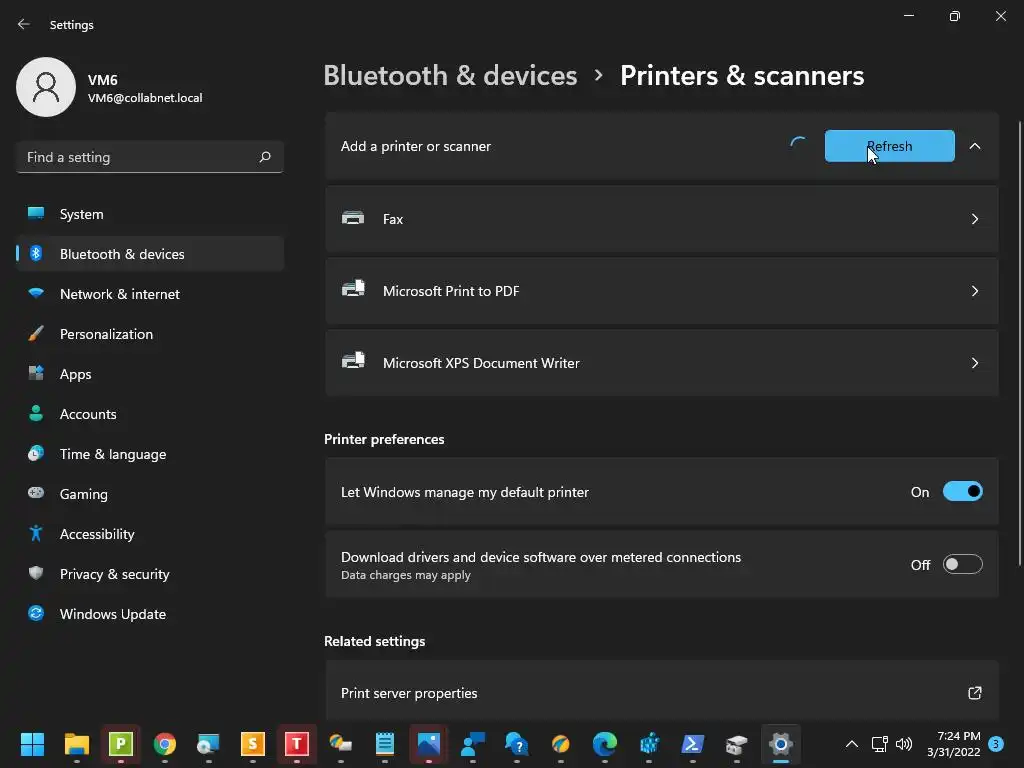
Task: Open Time & language settings
Action: [150, 454]
